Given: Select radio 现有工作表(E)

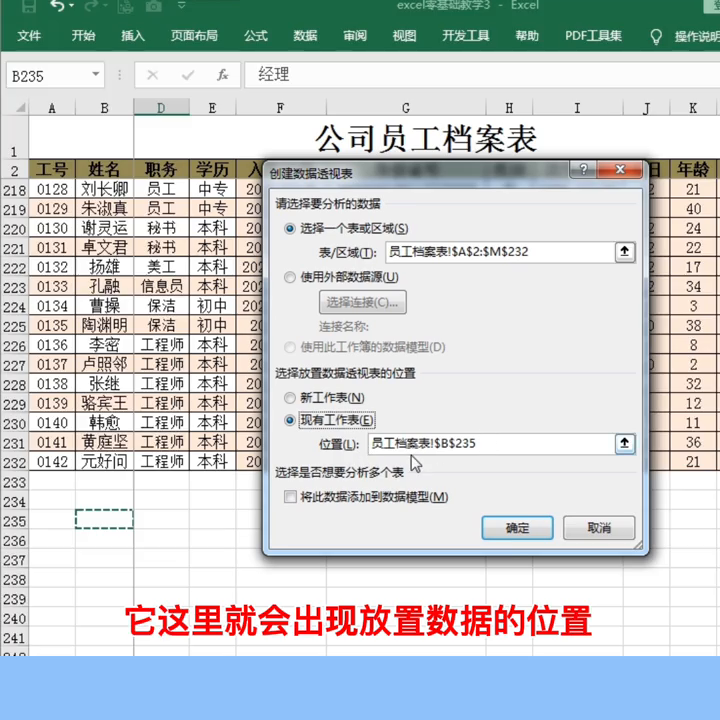Looking at the screenshot, I should pos(290,420).
